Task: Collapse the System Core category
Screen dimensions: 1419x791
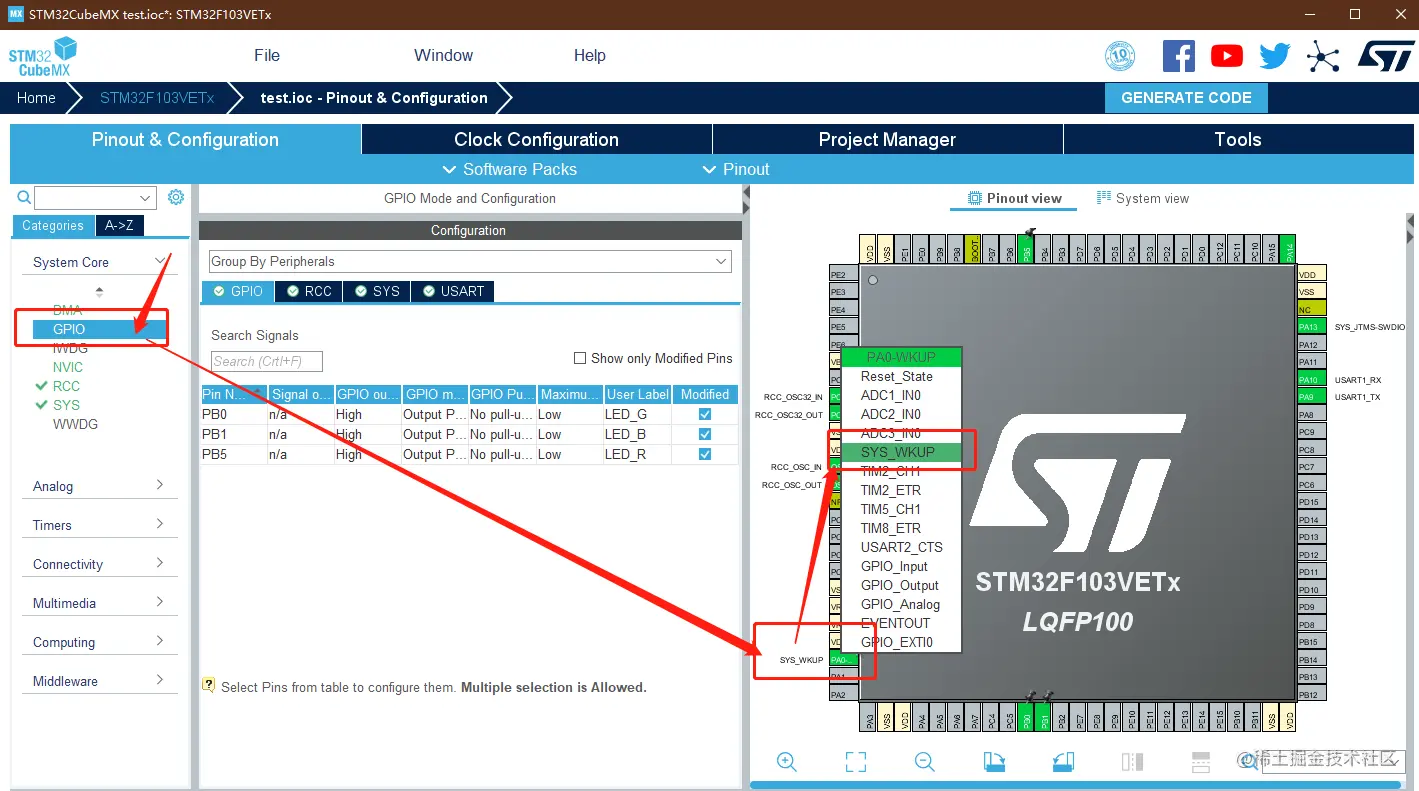Action: [x=99, y=262]
